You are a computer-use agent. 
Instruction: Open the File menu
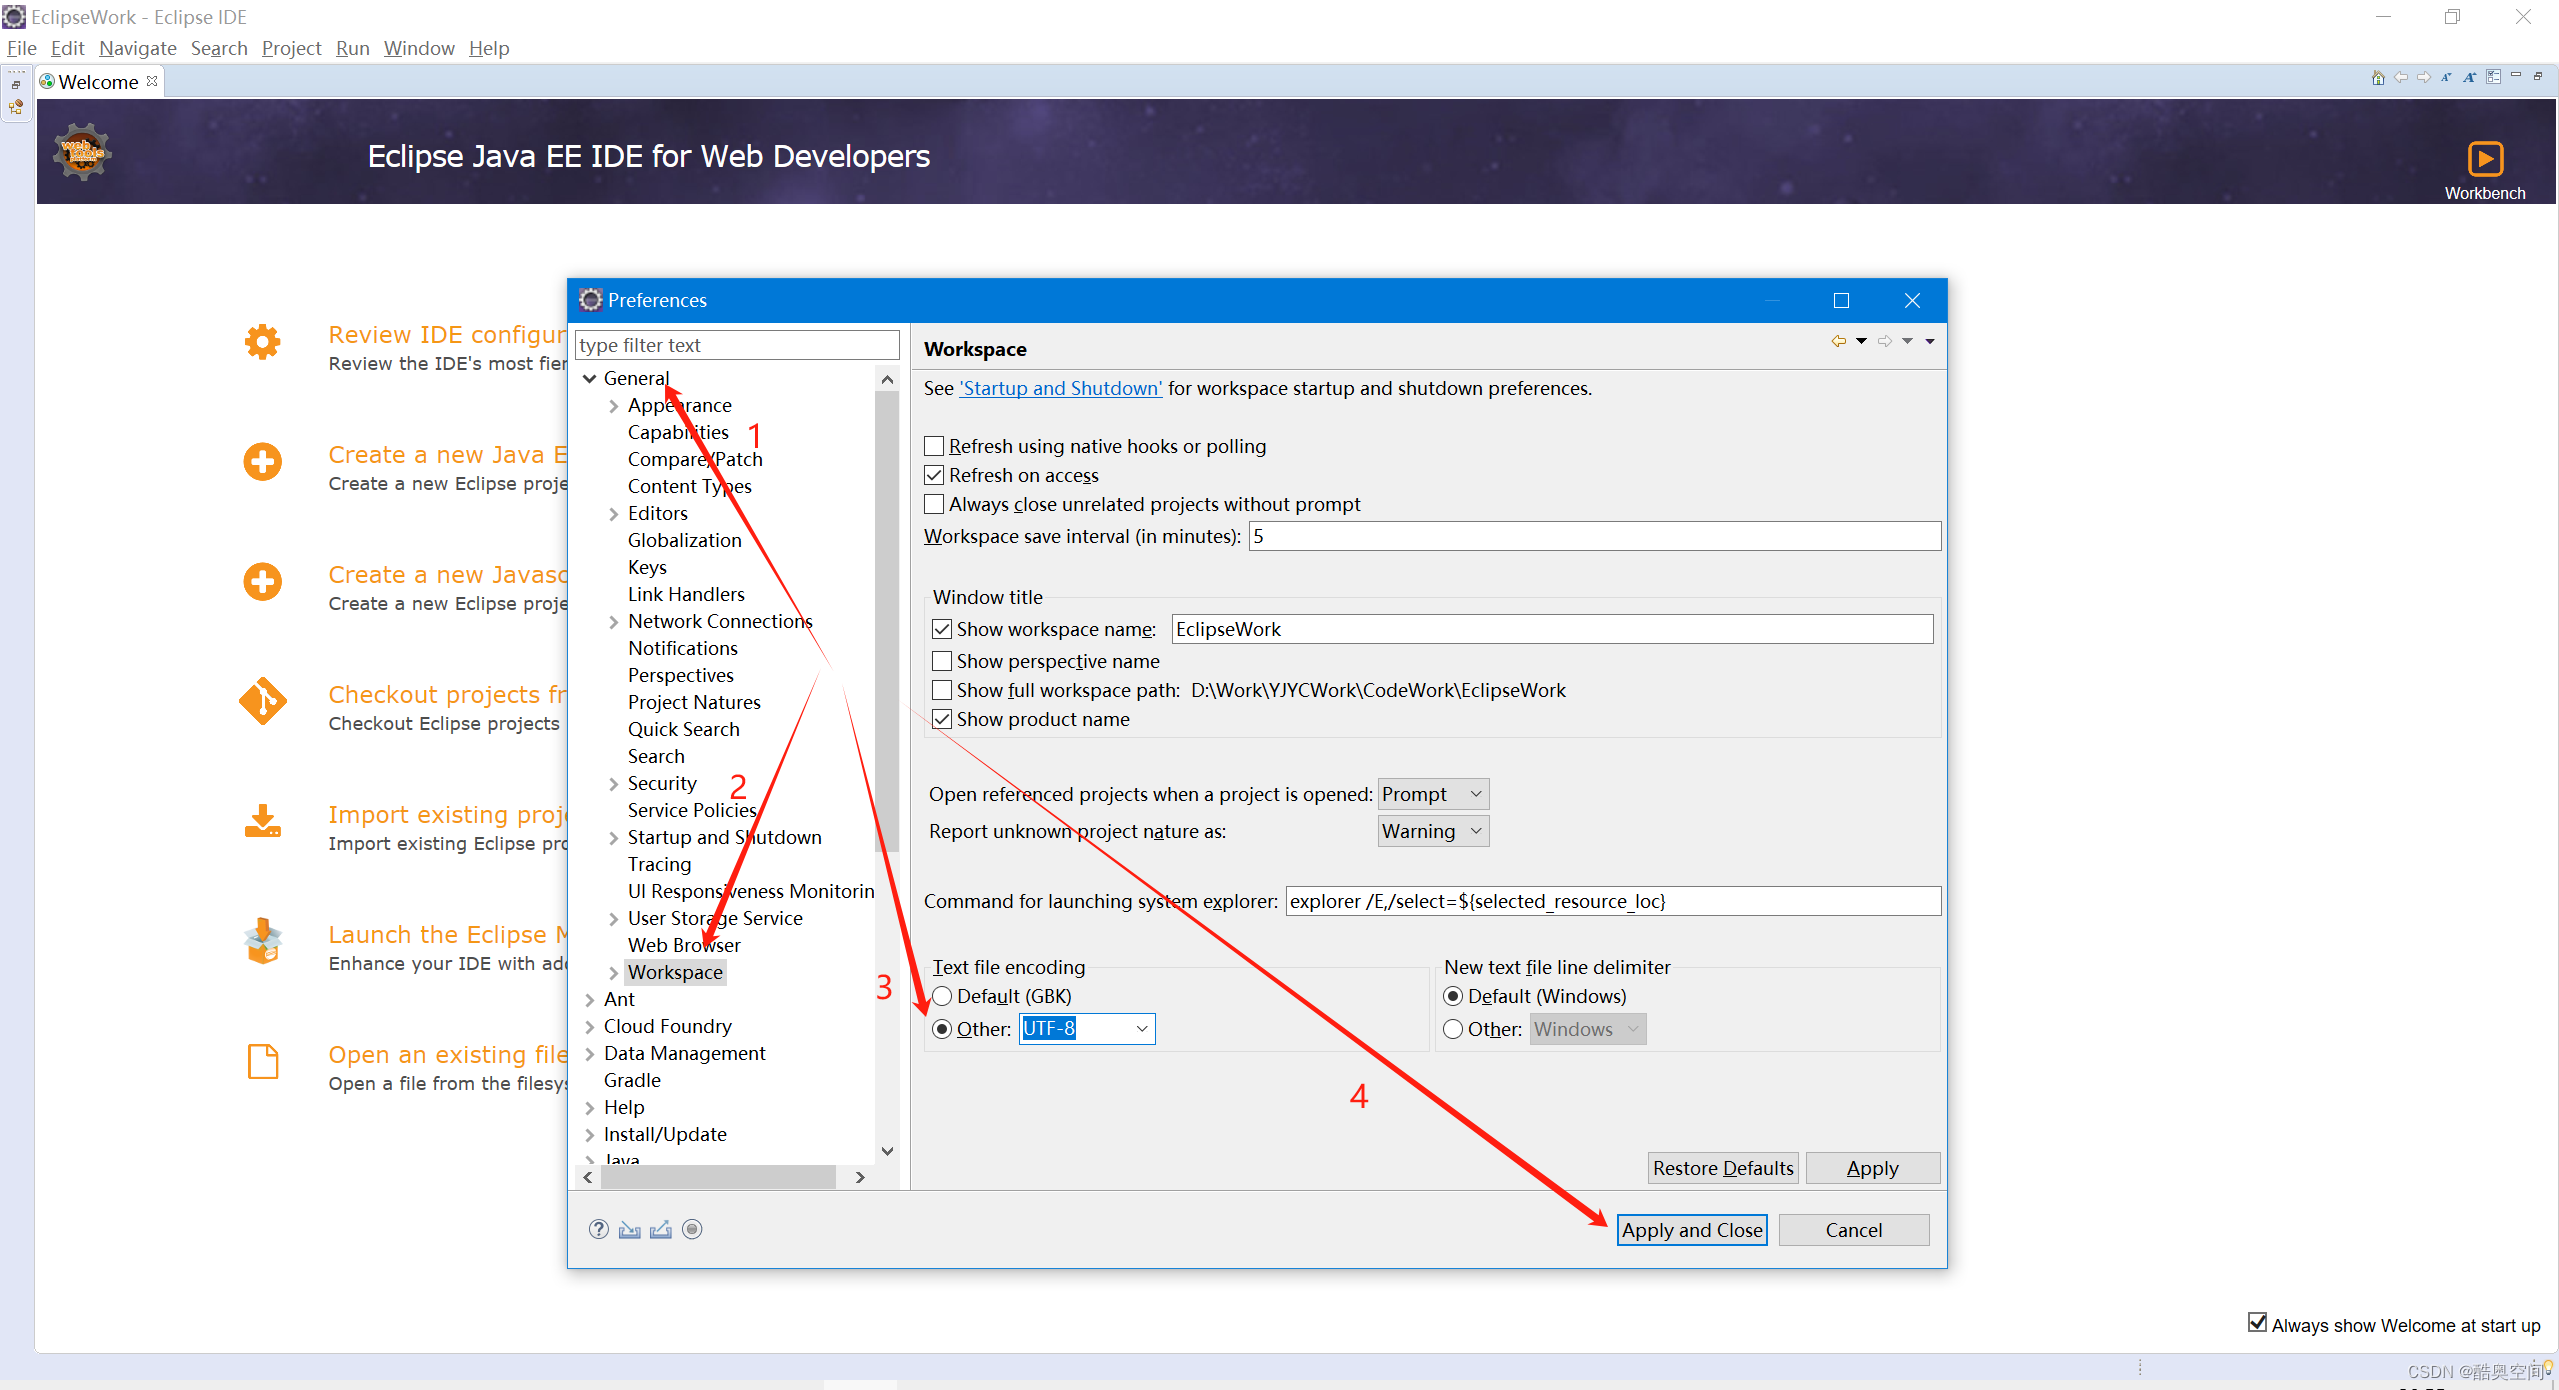point(21,48)
